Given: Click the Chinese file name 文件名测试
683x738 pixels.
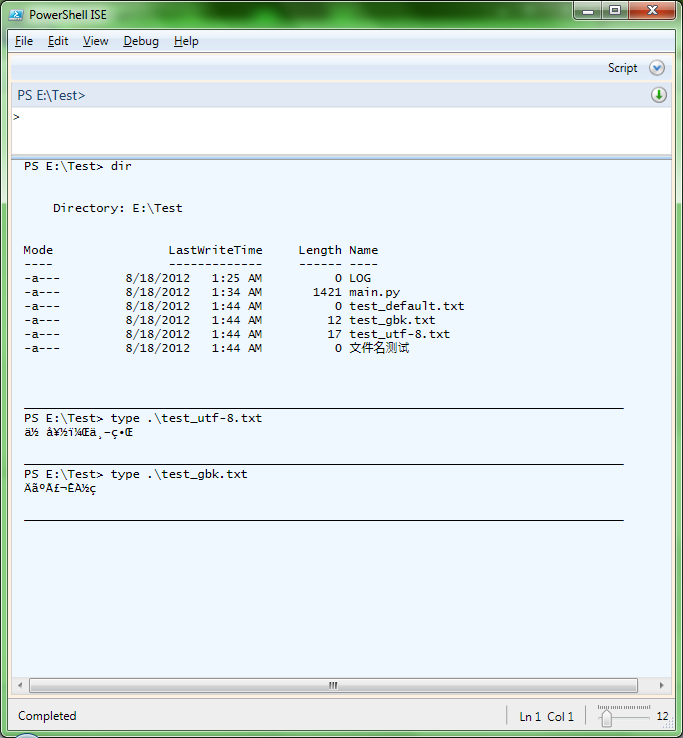Looking at the screenshot, I should pos(379,348).
